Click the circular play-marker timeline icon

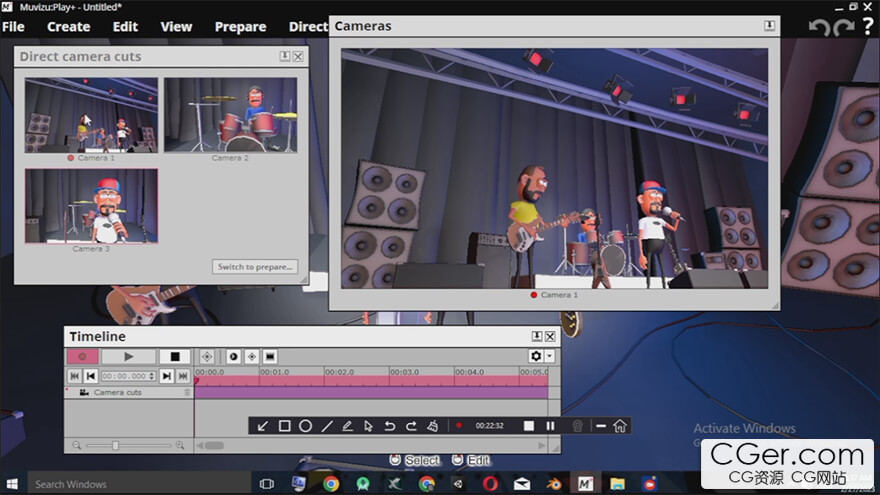click(x=233, y=356)
